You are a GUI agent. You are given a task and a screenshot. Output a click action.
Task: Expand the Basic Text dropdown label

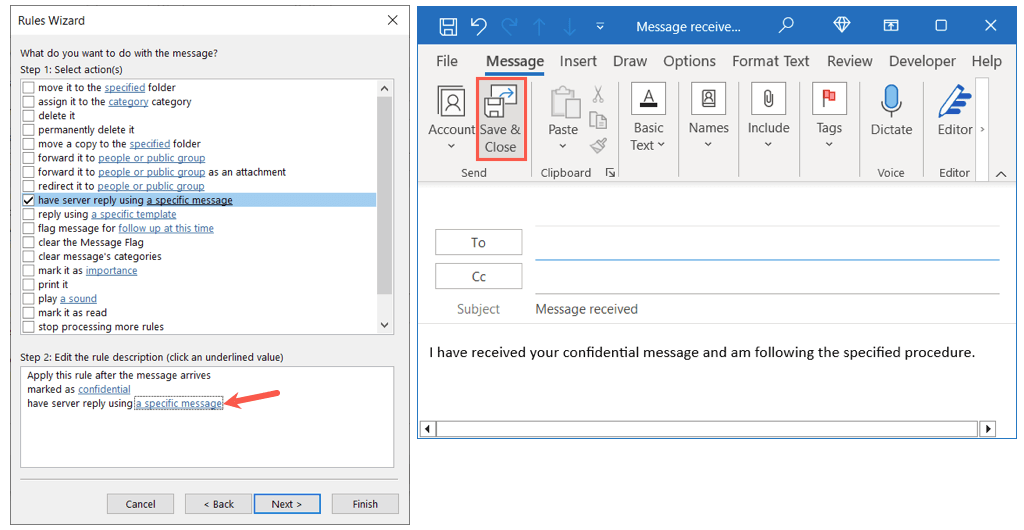click(x=648, y=145)
